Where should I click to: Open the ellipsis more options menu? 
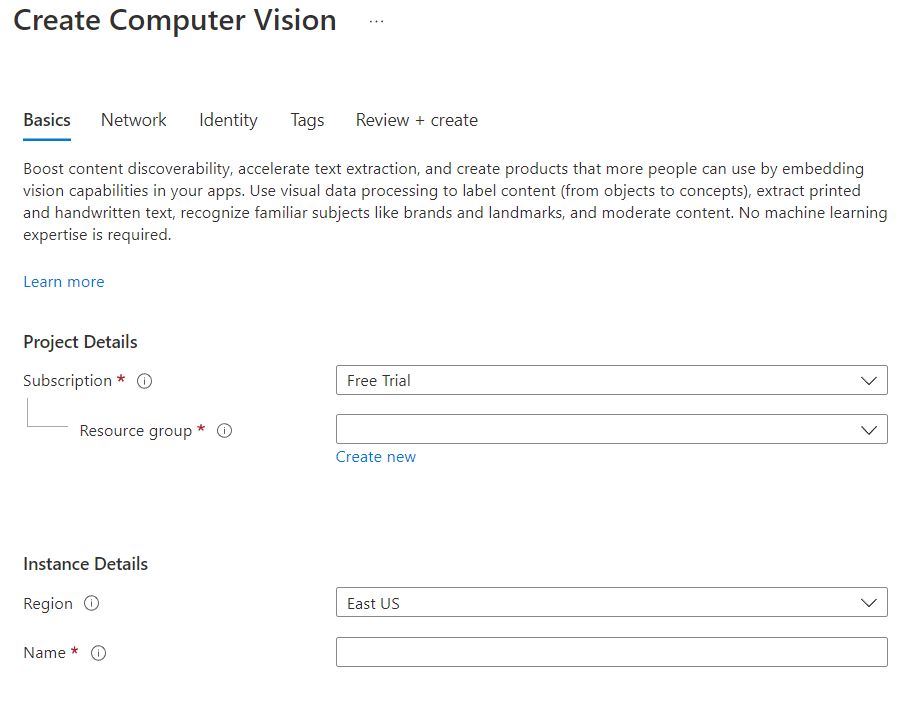pos(376,21)
